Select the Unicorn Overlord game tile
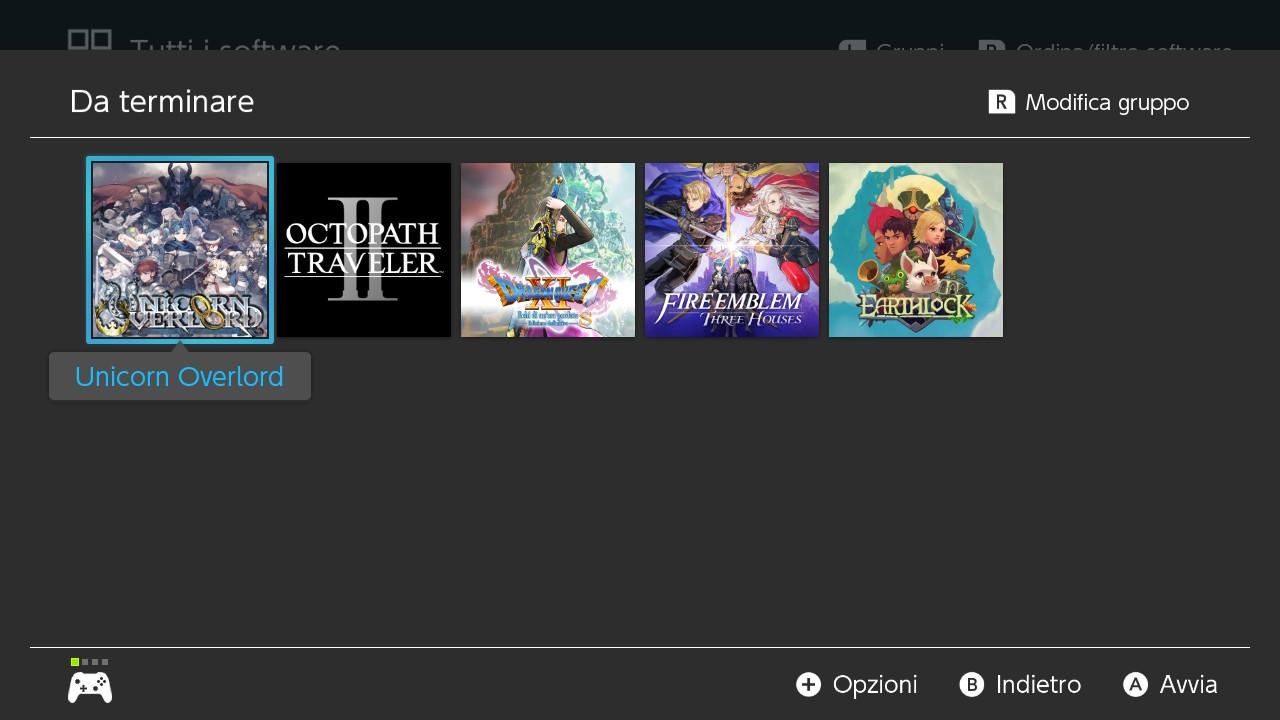Image resolution: width=1280 pixels, height=720 pixels. [180, 250]
